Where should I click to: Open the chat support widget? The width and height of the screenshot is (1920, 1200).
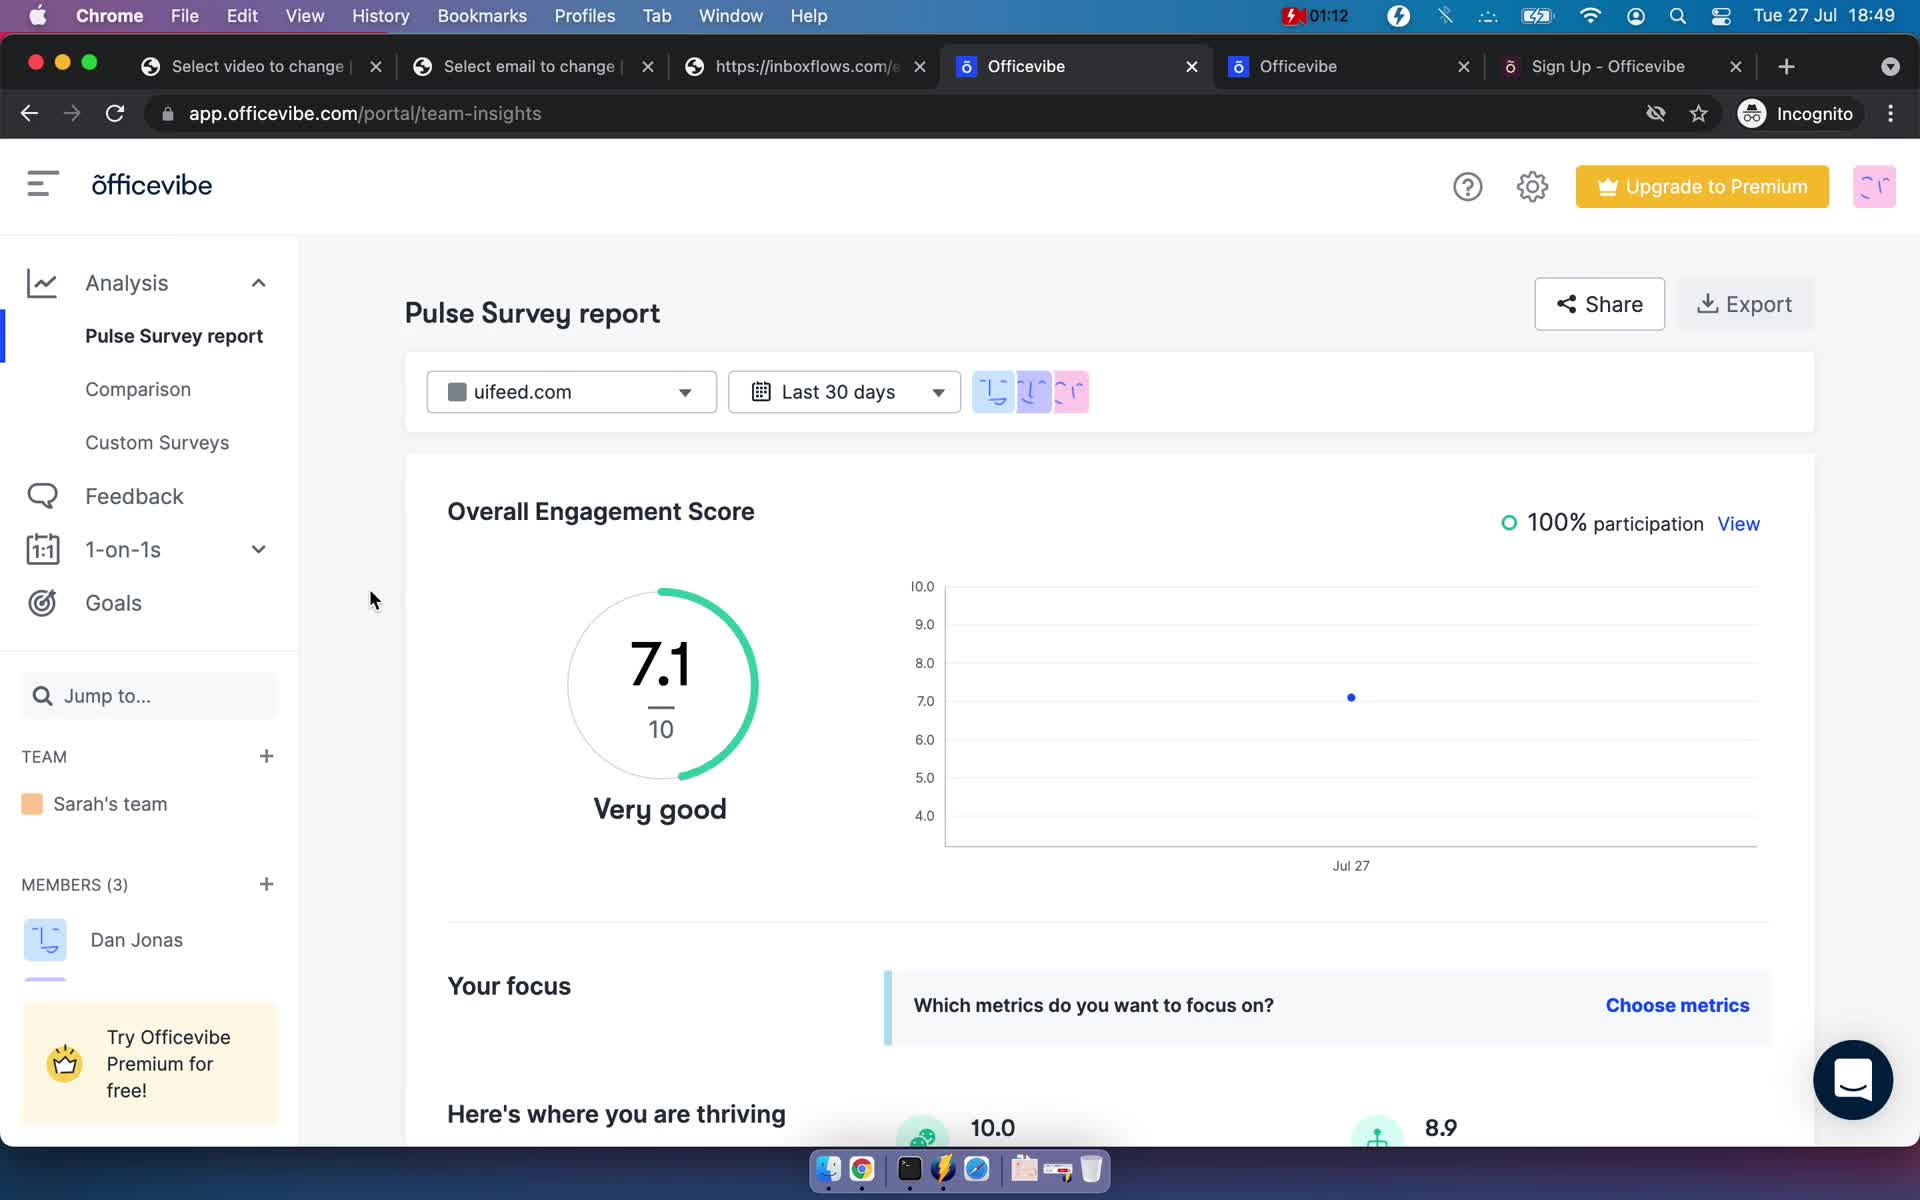[x=1853, y=1080]
